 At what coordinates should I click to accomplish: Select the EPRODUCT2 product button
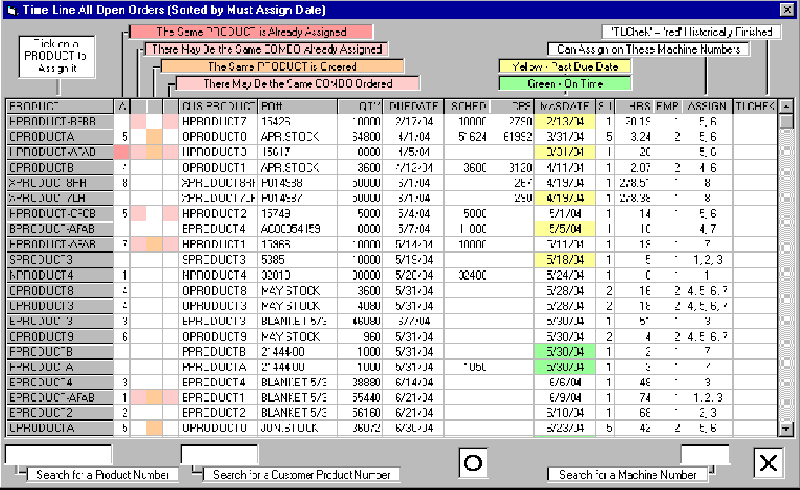[60, 413]
